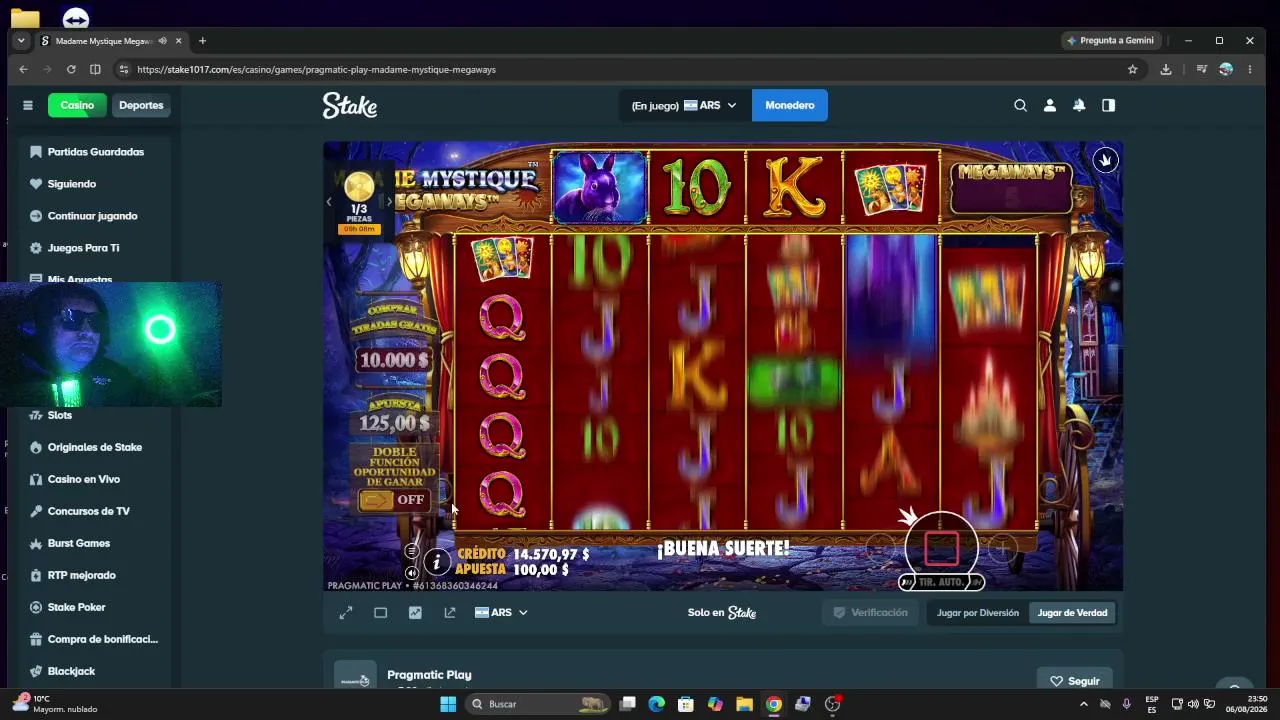Image resolution: width=1280 pixels, height=720 pixels.
Task: Click the address bar URL
Action: tap(316, 69)
